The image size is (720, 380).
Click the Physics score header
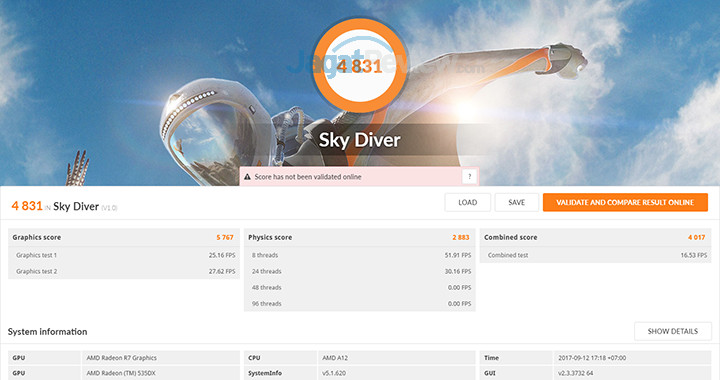click(x=270, y=237)
